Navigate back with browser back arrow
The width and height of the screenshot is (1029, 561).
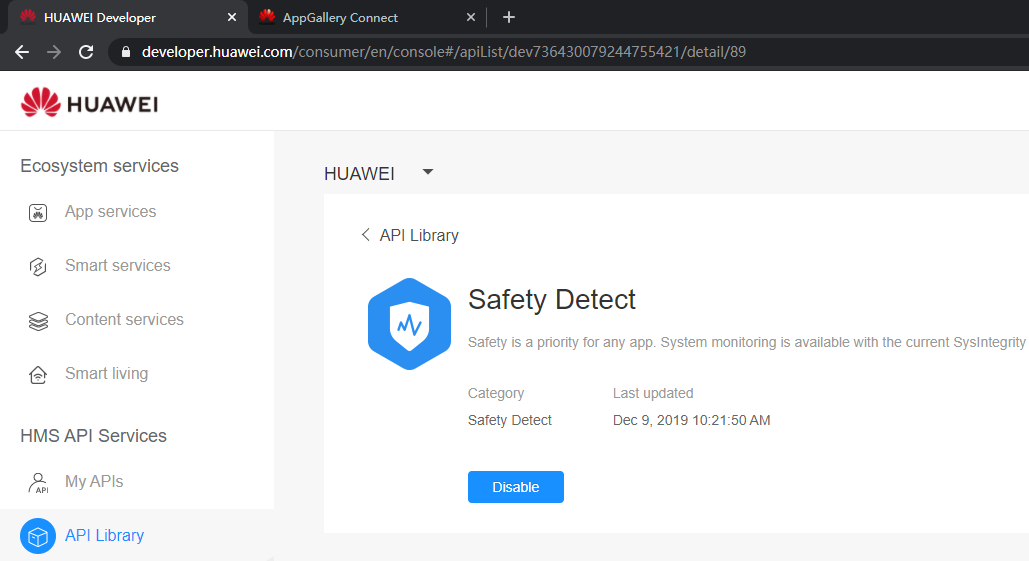(x=22, y=52)
